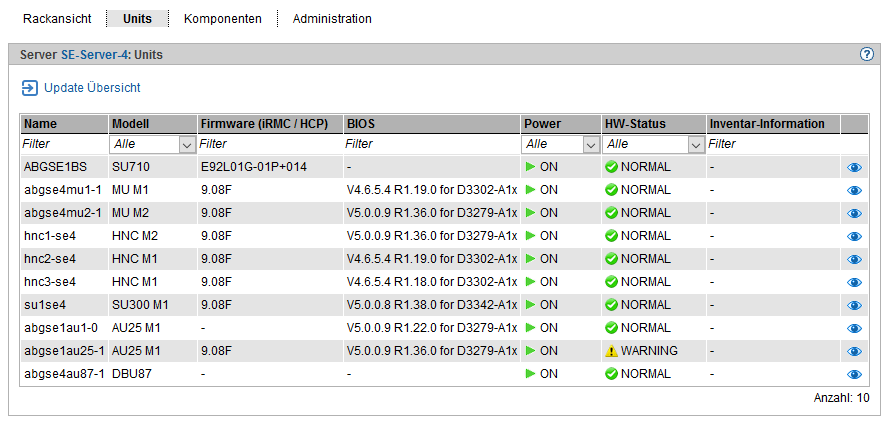The image size is (891, 428).
Task: Open the Komponenten tab
Action: [223, 19]
